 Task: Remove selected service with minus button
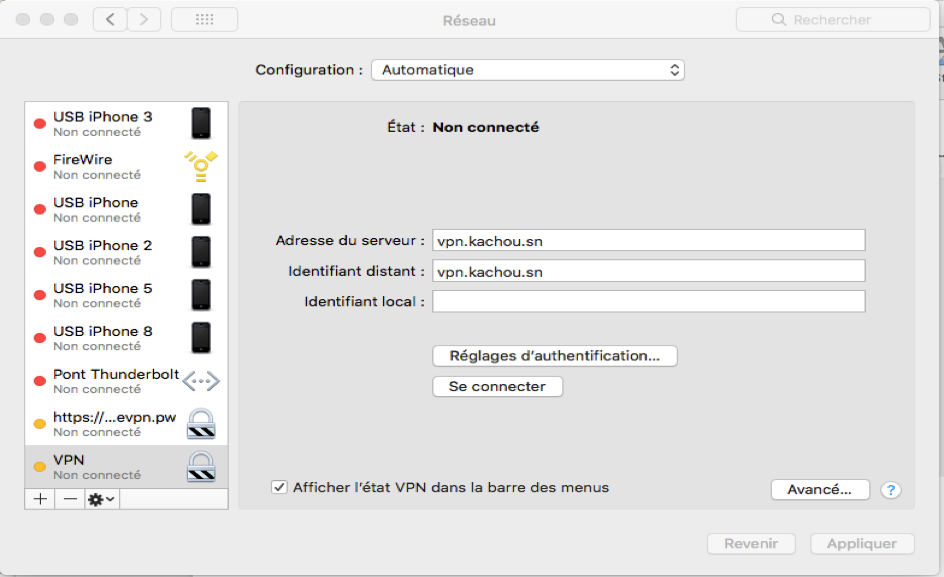click(x=70, y=499)
